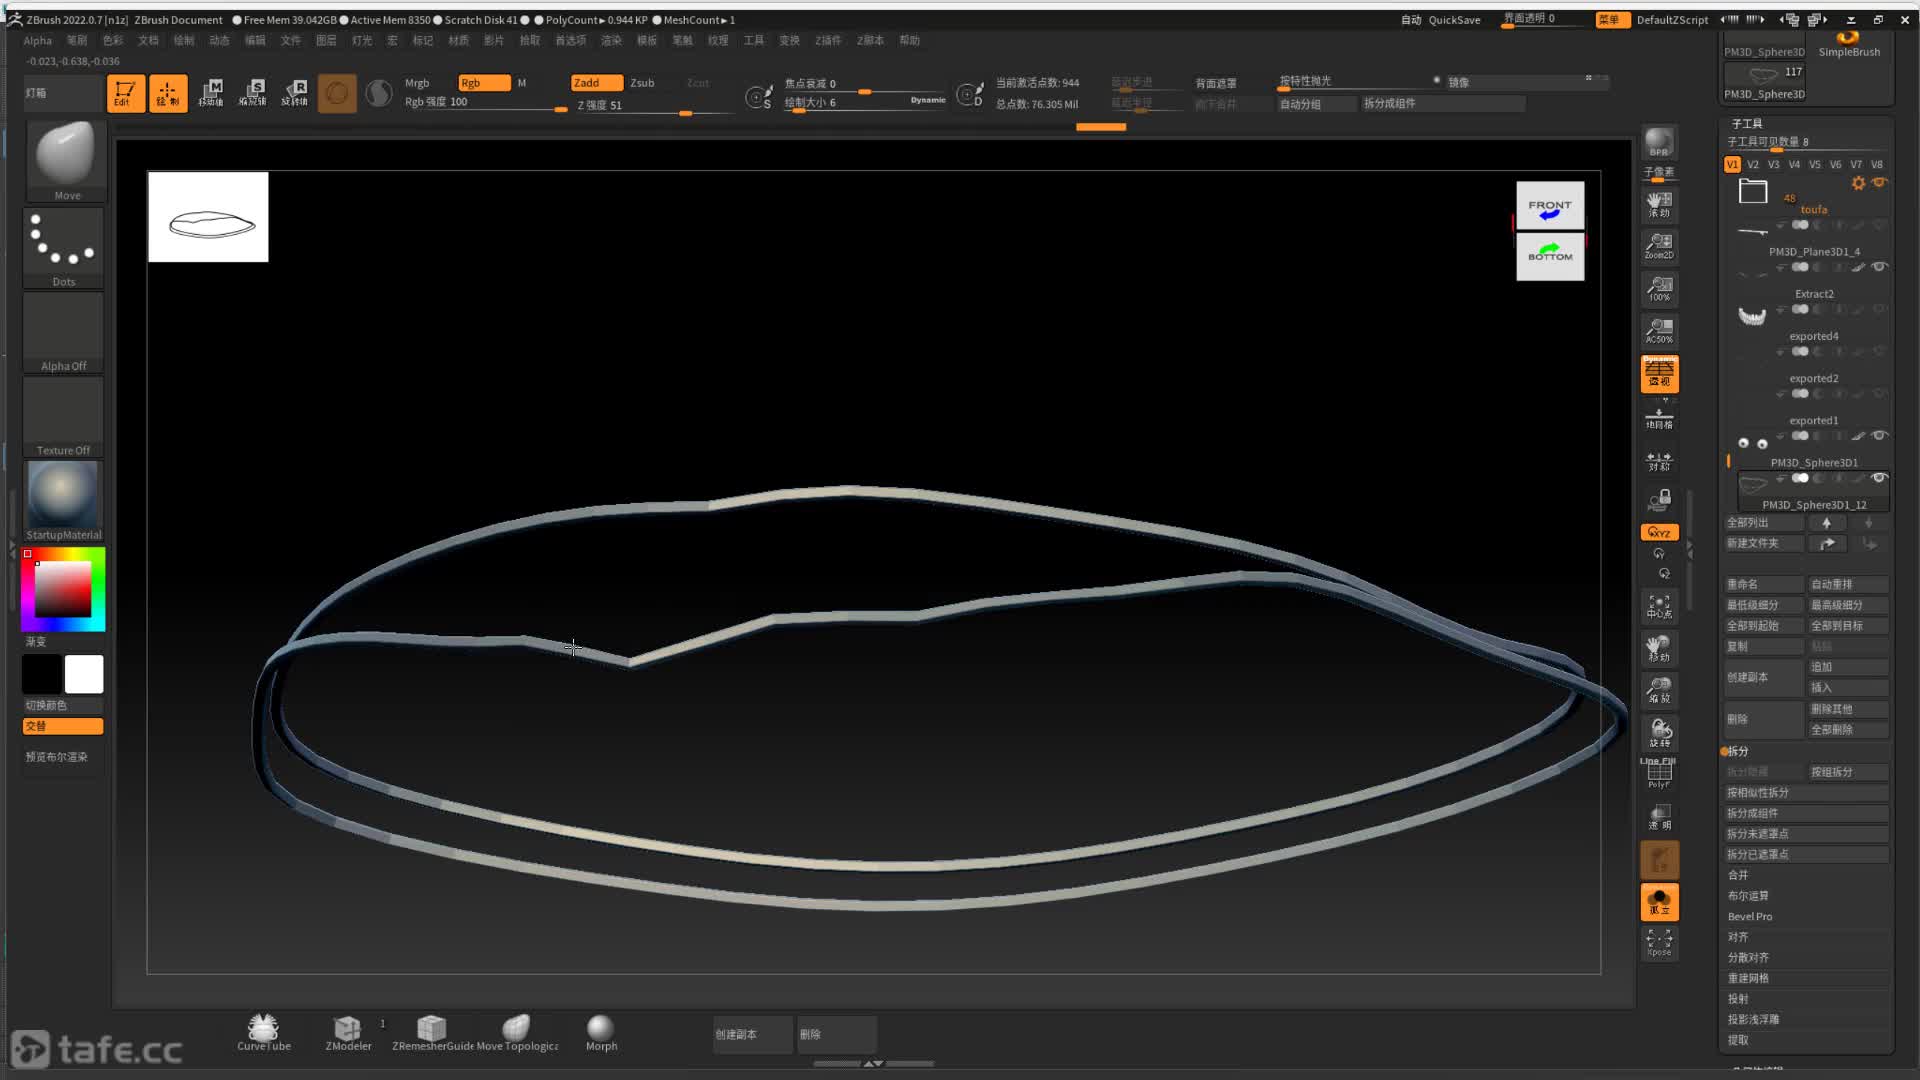Collapse the 拆分 (Split) section
The height and width of the screenshot is (1080, 1920).
coord(1738,751)
